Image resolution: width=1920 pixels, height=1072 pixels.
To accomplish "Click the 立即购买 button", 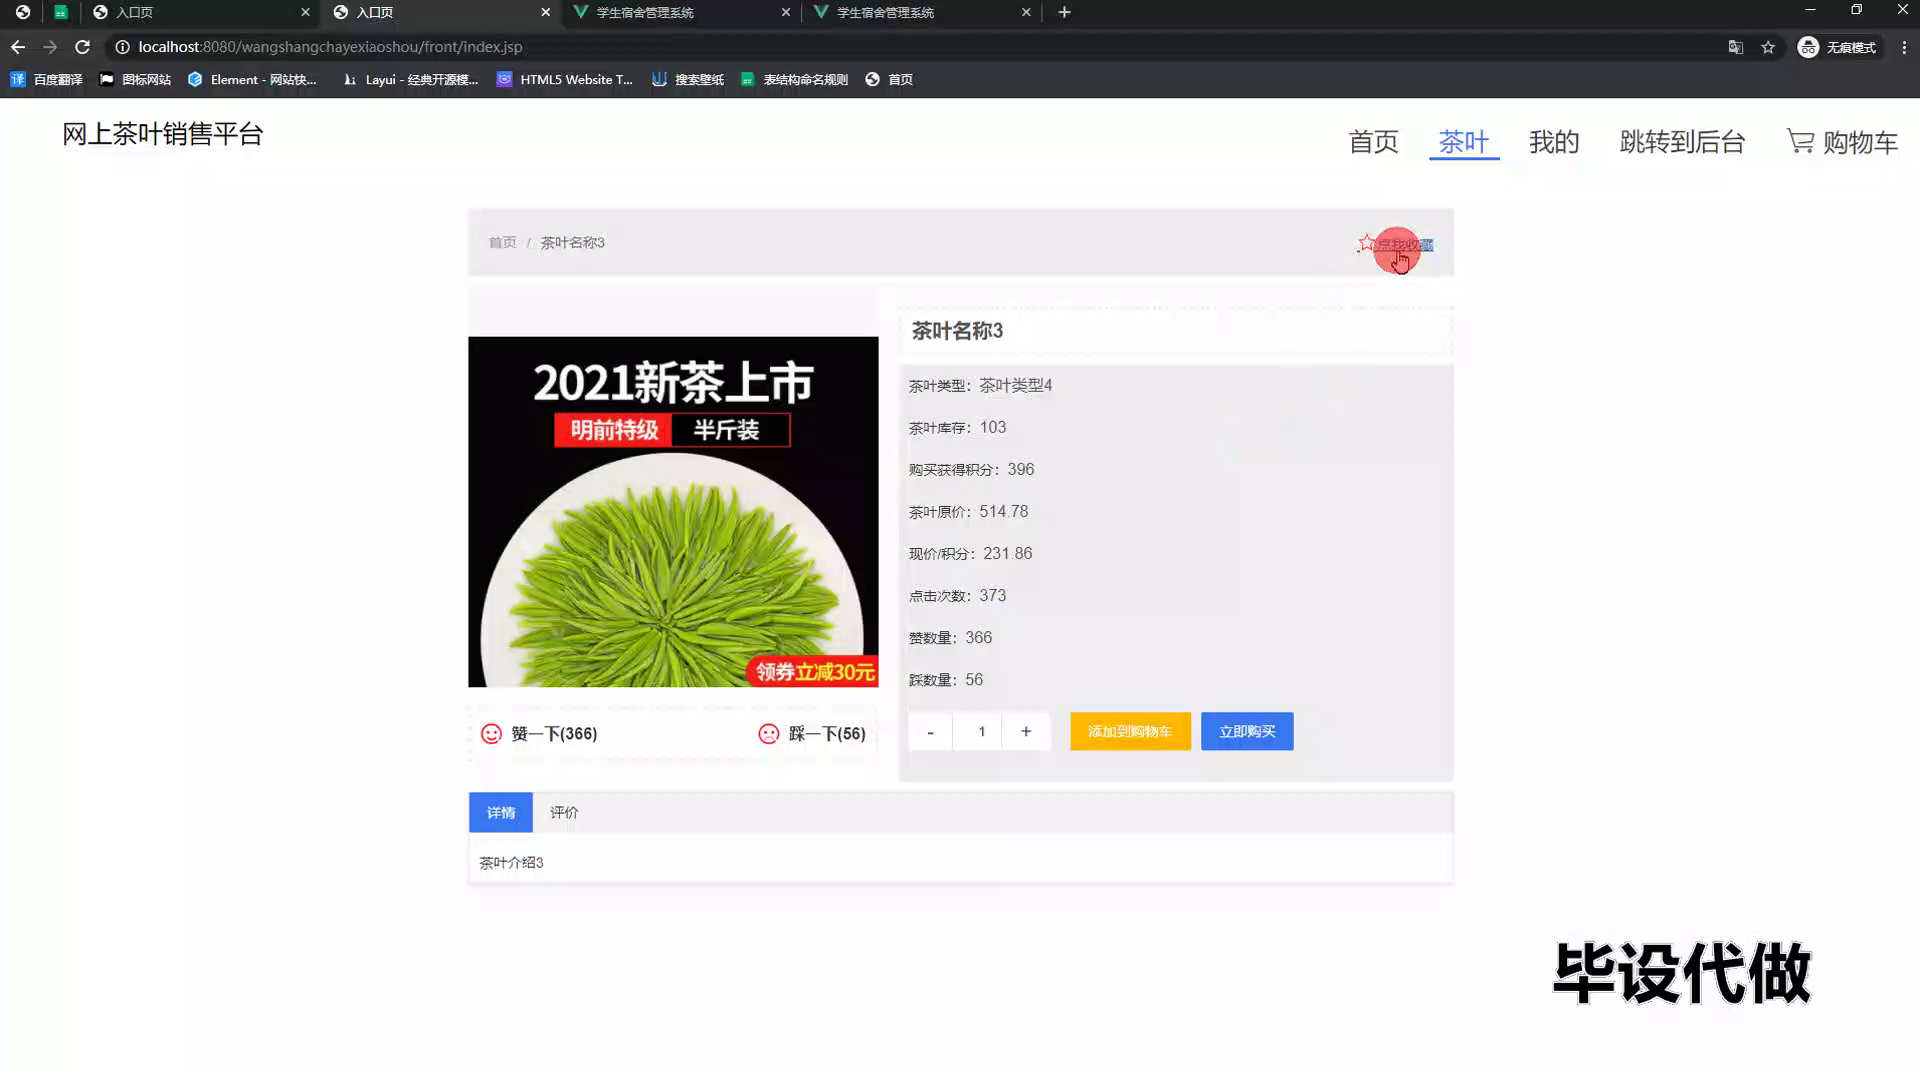I will pyautogui.click(x=1247, y=731).
